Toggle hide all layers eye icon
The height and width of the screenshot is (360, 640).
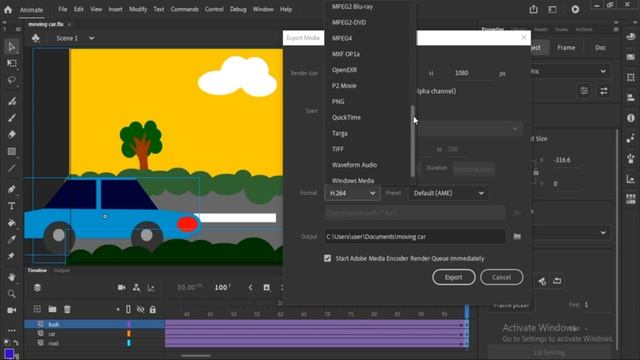coord(140,309)
